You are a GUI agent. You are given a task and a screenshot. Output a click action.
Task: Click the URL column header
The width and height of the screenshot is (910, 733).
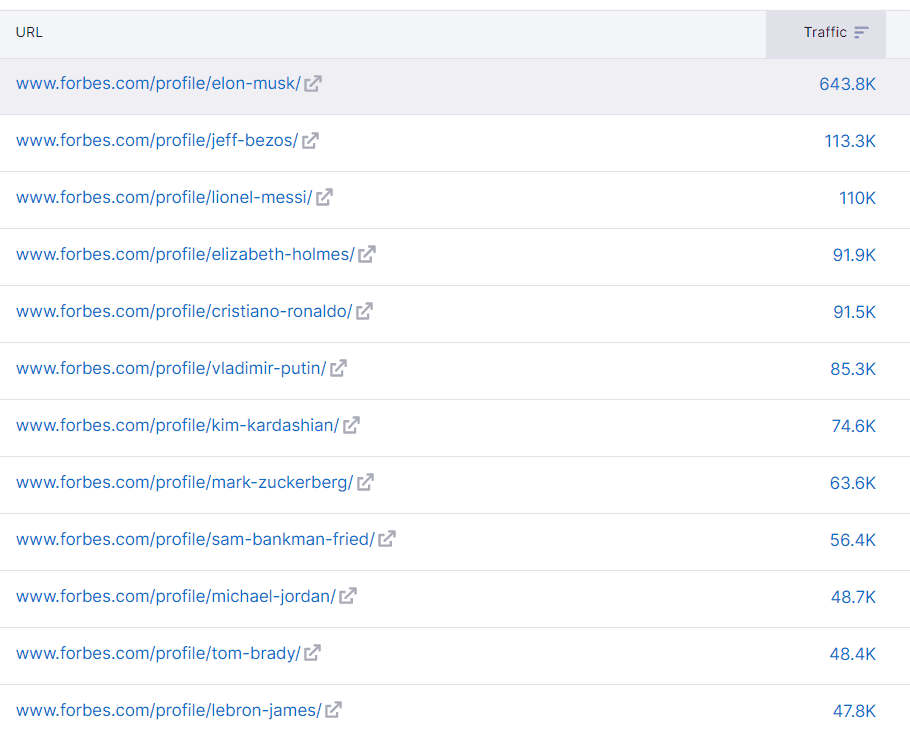click(x=29, y=33)
